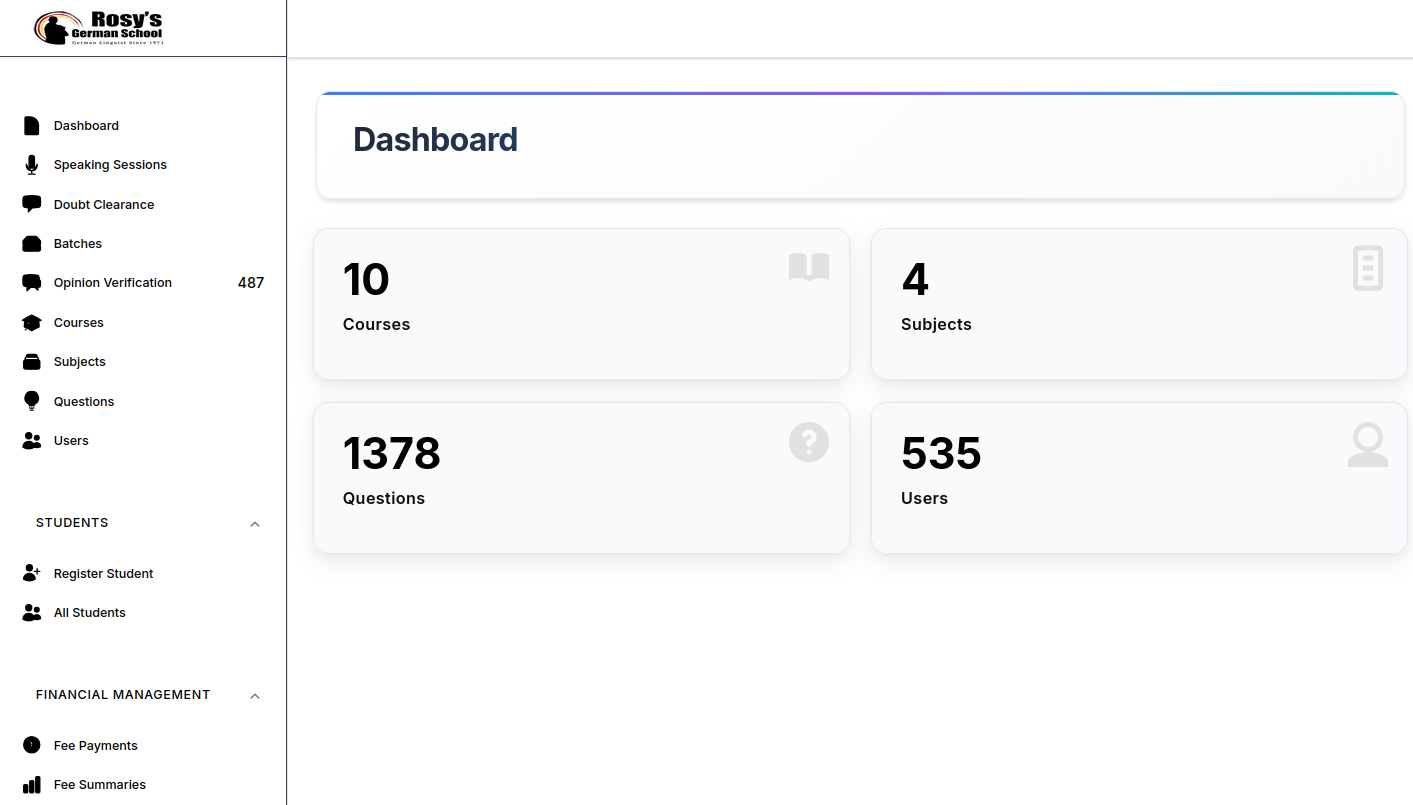Collapse the FINANCIAL MANAGEMENT section
This screenshot has width=1413, height=805.
(255, 695)
